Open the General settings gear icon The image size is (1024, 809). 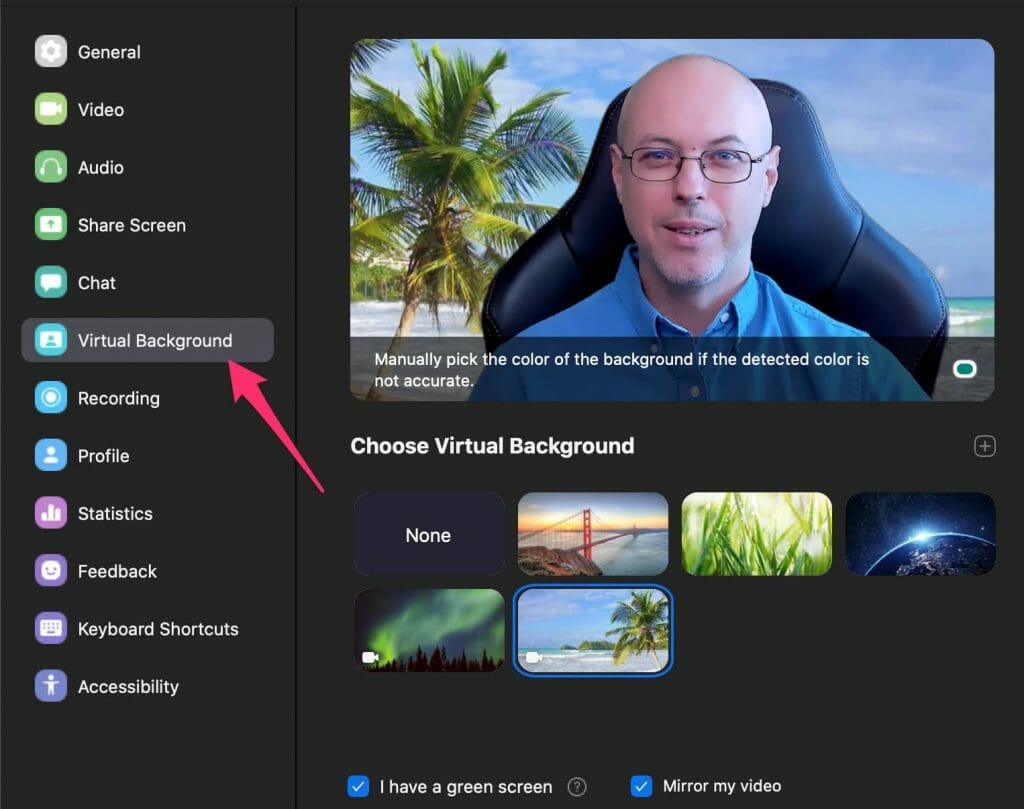(51, 52)
